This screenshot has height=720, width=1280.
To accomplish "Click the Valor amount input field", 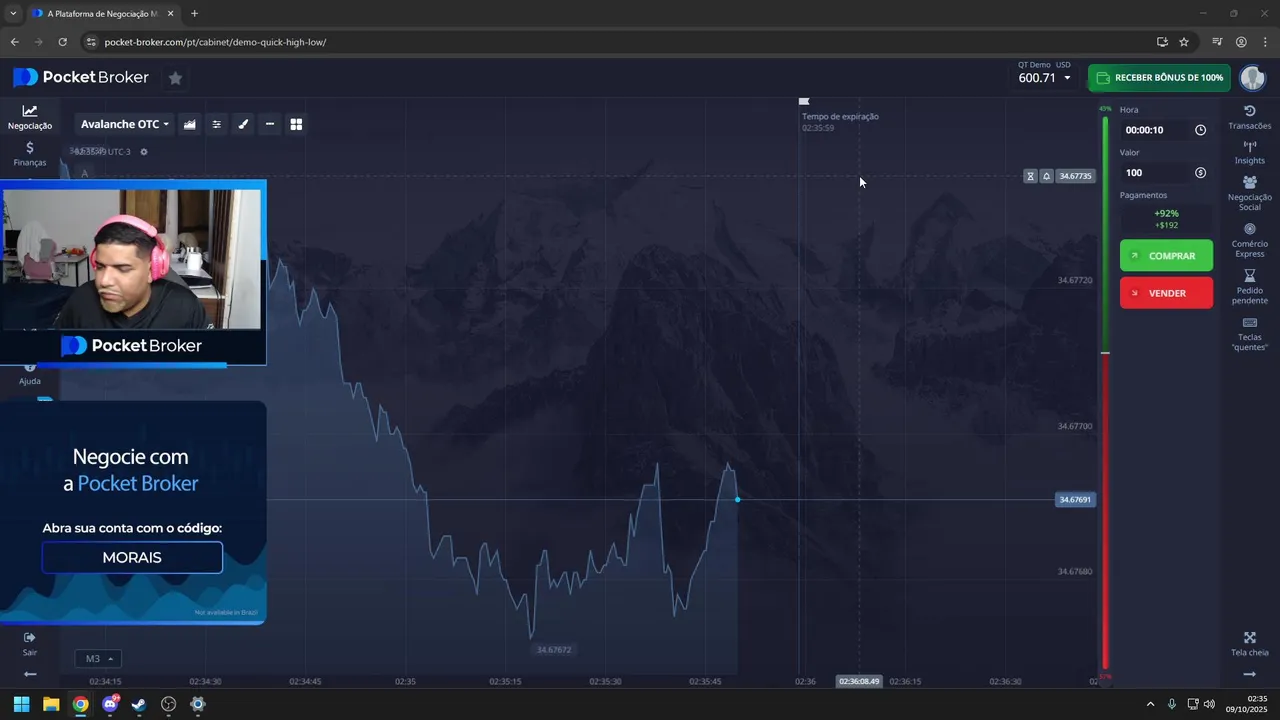I will point(1166,173).
